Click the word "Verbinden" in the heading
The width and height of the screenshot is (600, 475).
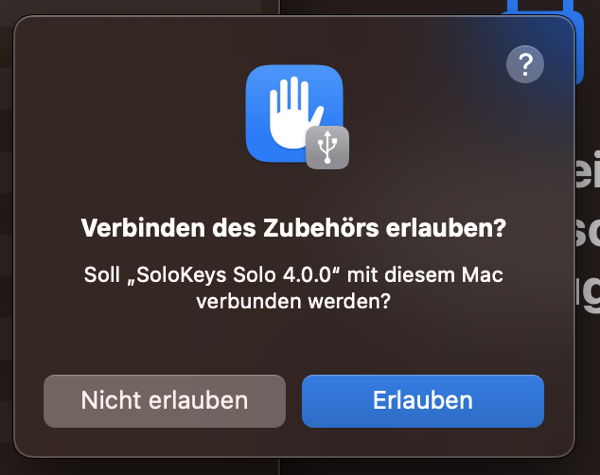pos(143,228)
